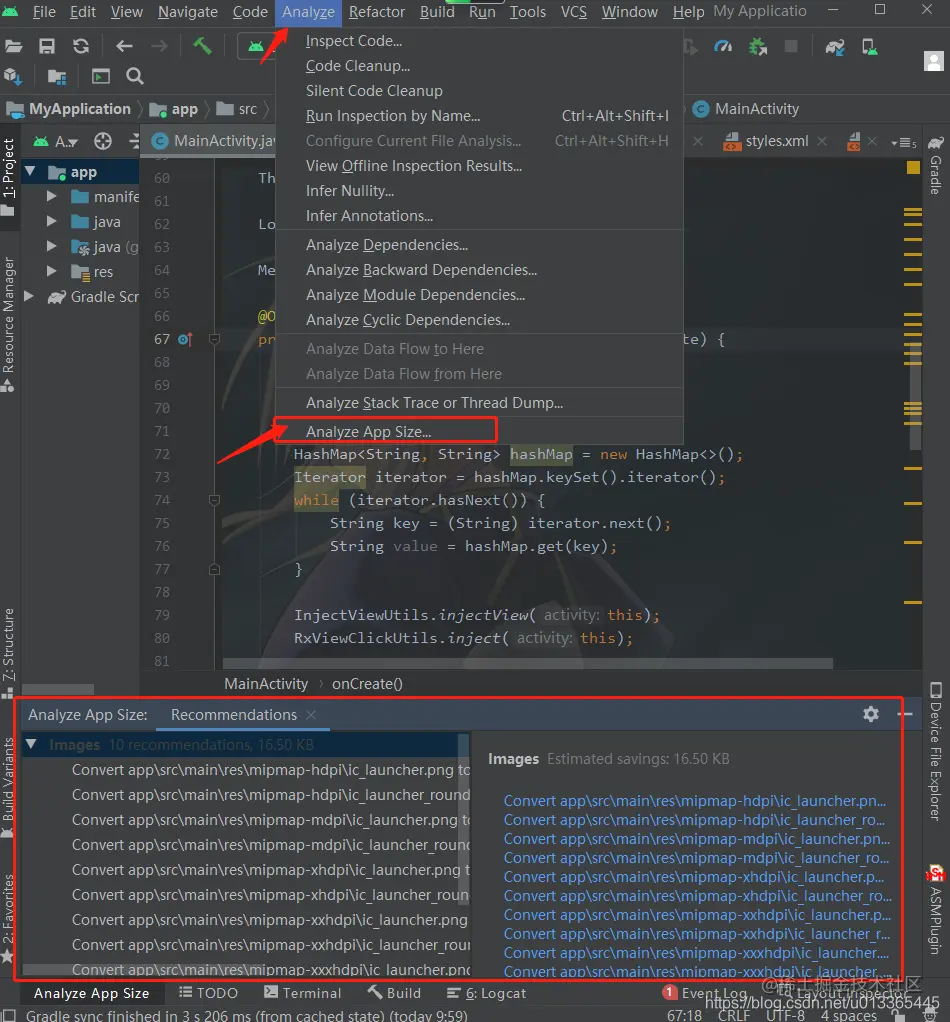
Task: Open the Project Structure icon
Action: (57, 77)
